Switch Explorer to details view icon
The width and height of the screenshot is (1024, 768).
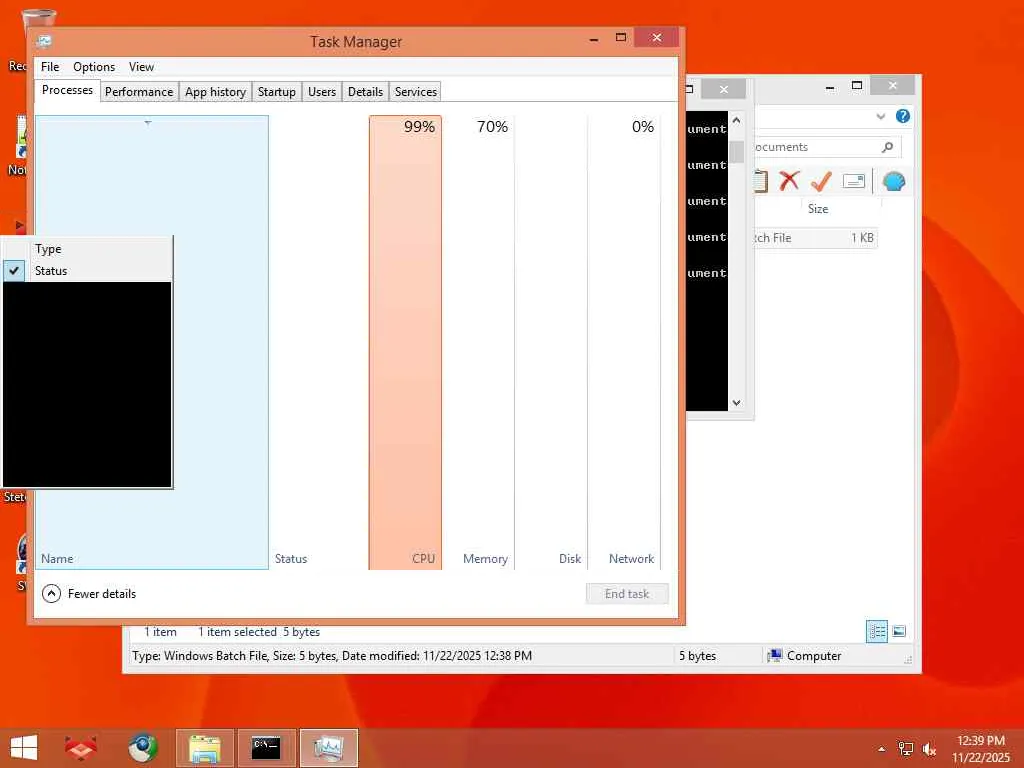tap(876, 632)
